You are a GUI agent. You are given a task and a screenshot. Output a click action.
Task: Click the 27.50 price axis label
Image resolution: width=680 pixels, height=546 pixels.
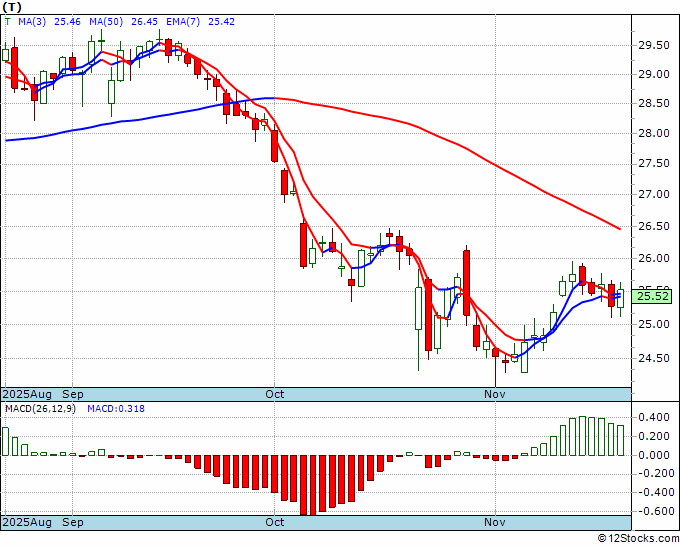654,163
